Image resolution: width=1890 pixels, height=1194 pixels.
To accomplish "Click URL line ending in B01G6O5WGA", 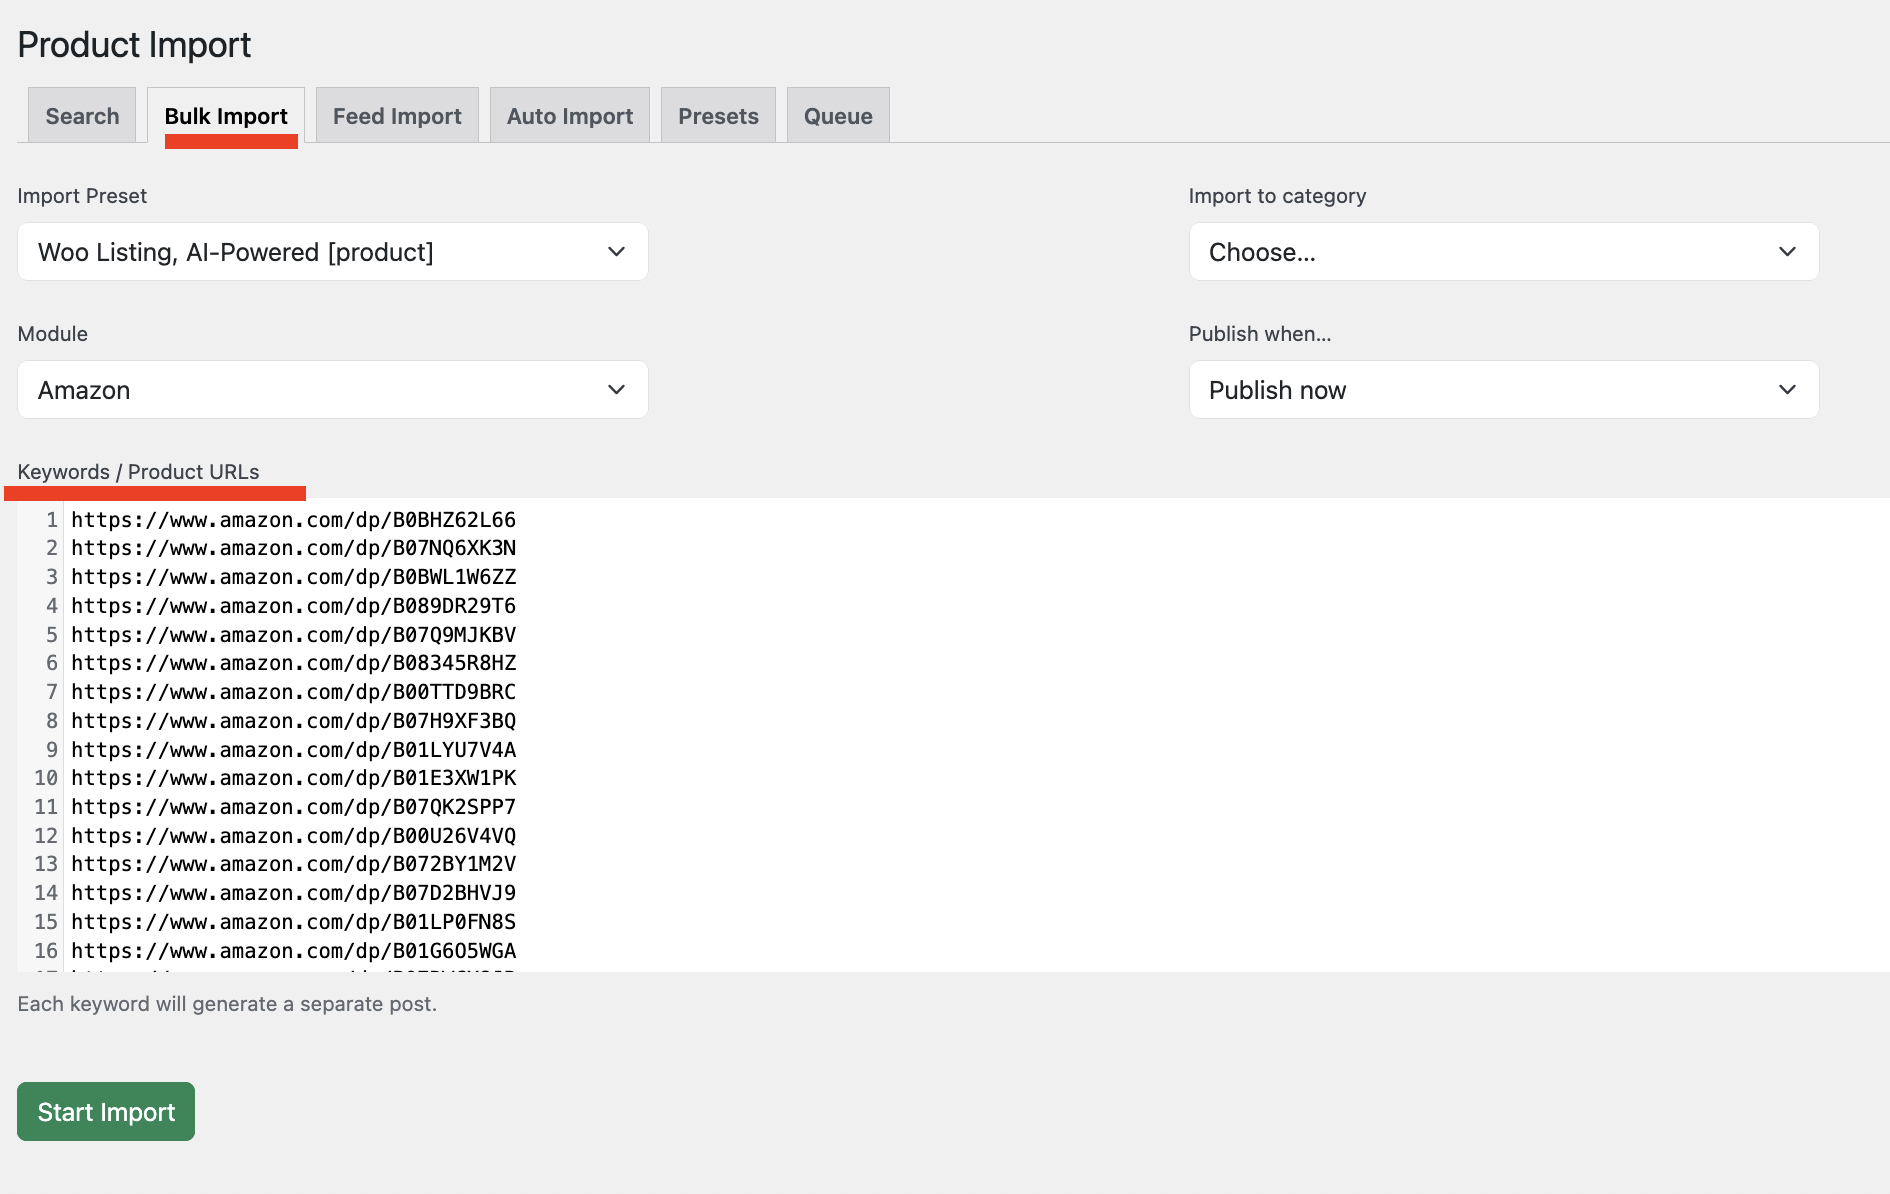I will (293, 951).
